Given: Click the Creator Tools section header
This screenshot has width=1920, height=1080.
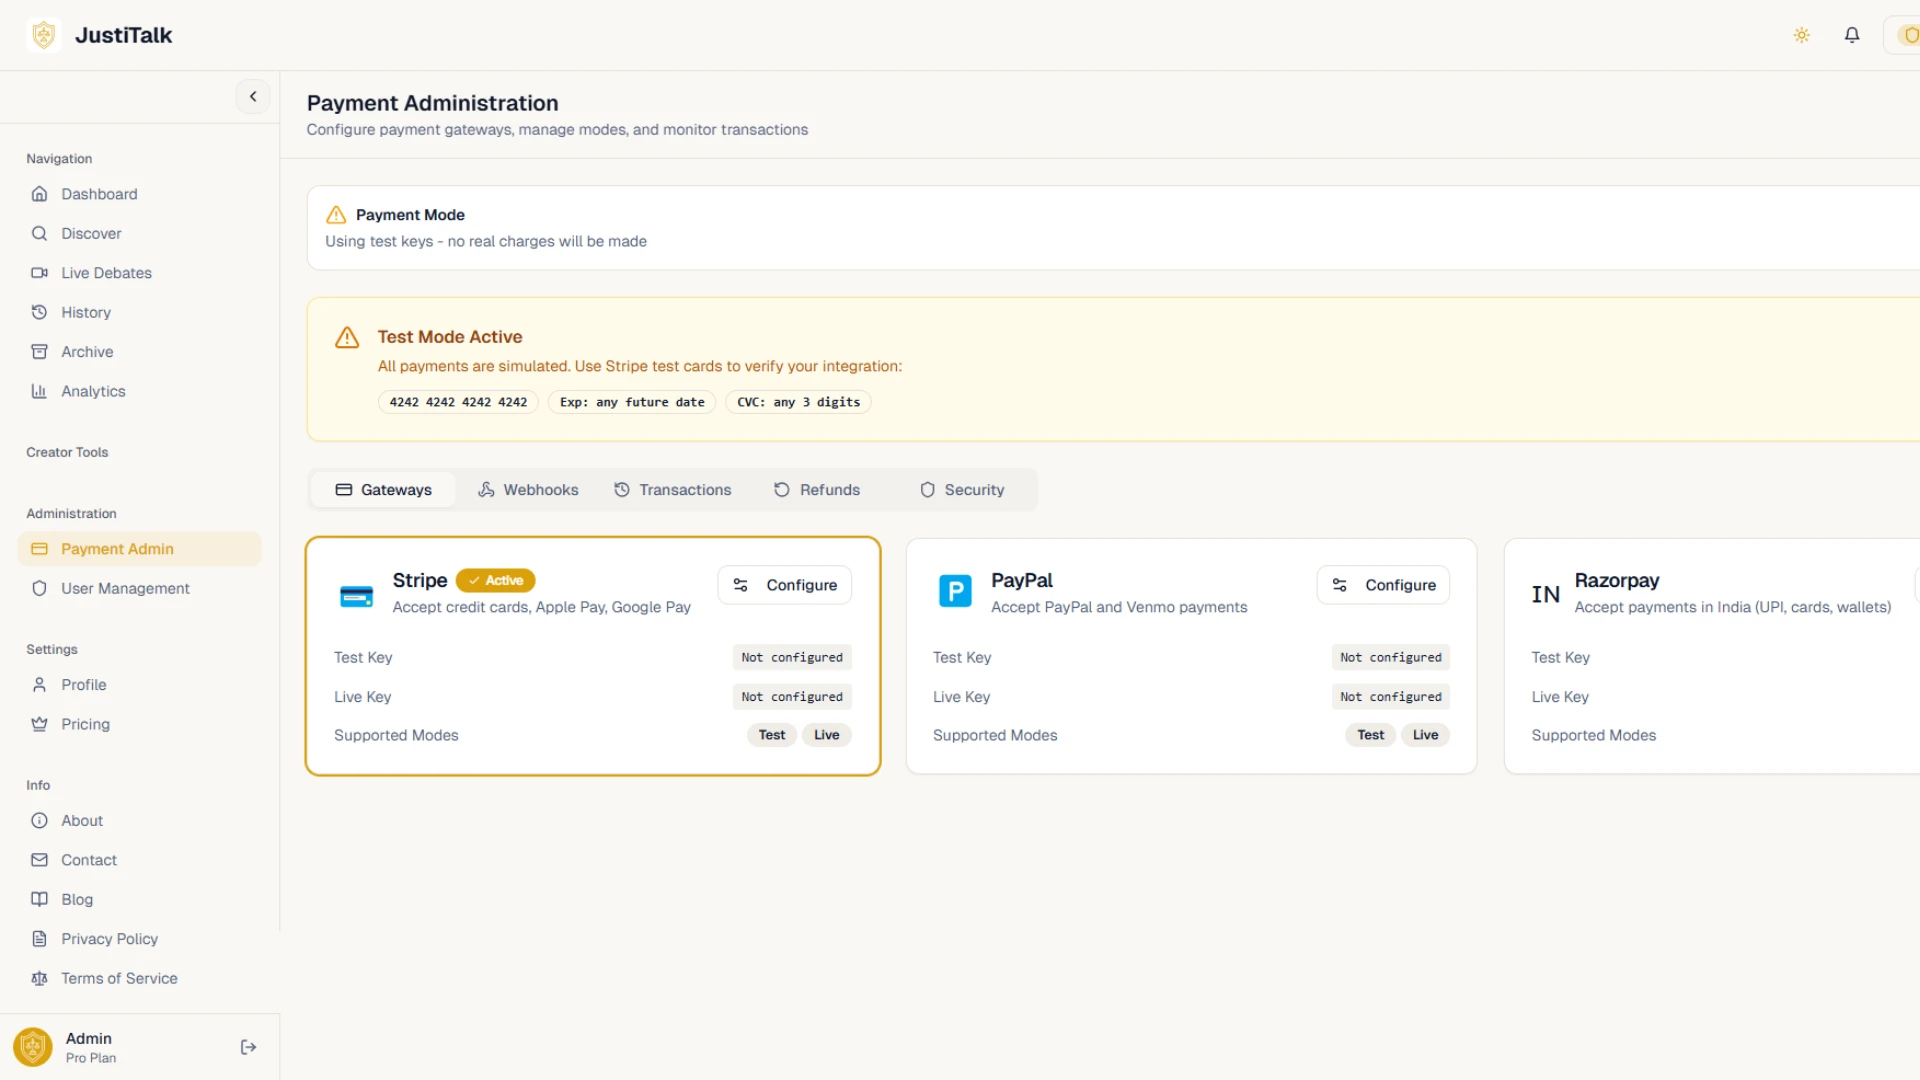Looking at the screenshot, I should pyautogui.click(x=67, y=452).
